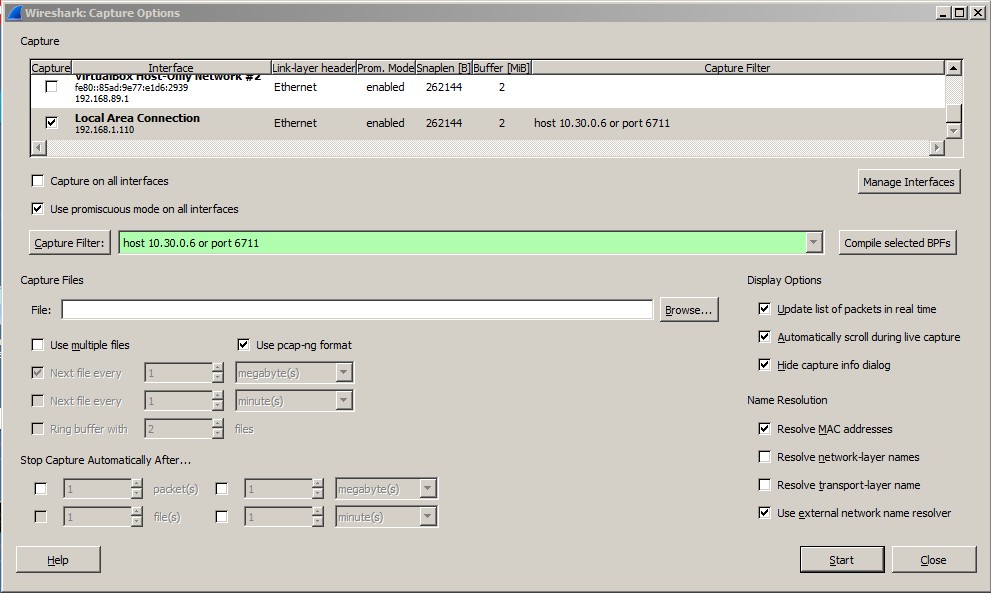Image resolution: width=991 pixels, height=593 pixels.
Task: Click the capture filter text field
Action: (x=463, y=243)
